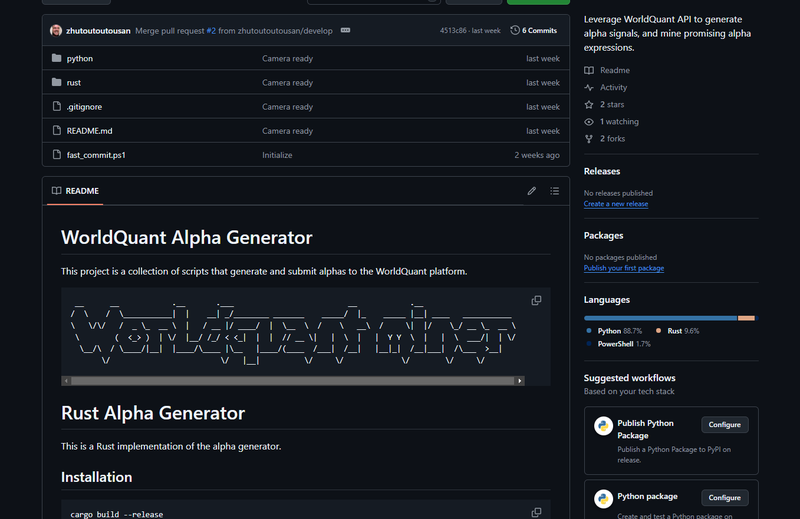The image size is (800, 519).
Task: Click the star icon in sidebar
Action: click(589, 105)
